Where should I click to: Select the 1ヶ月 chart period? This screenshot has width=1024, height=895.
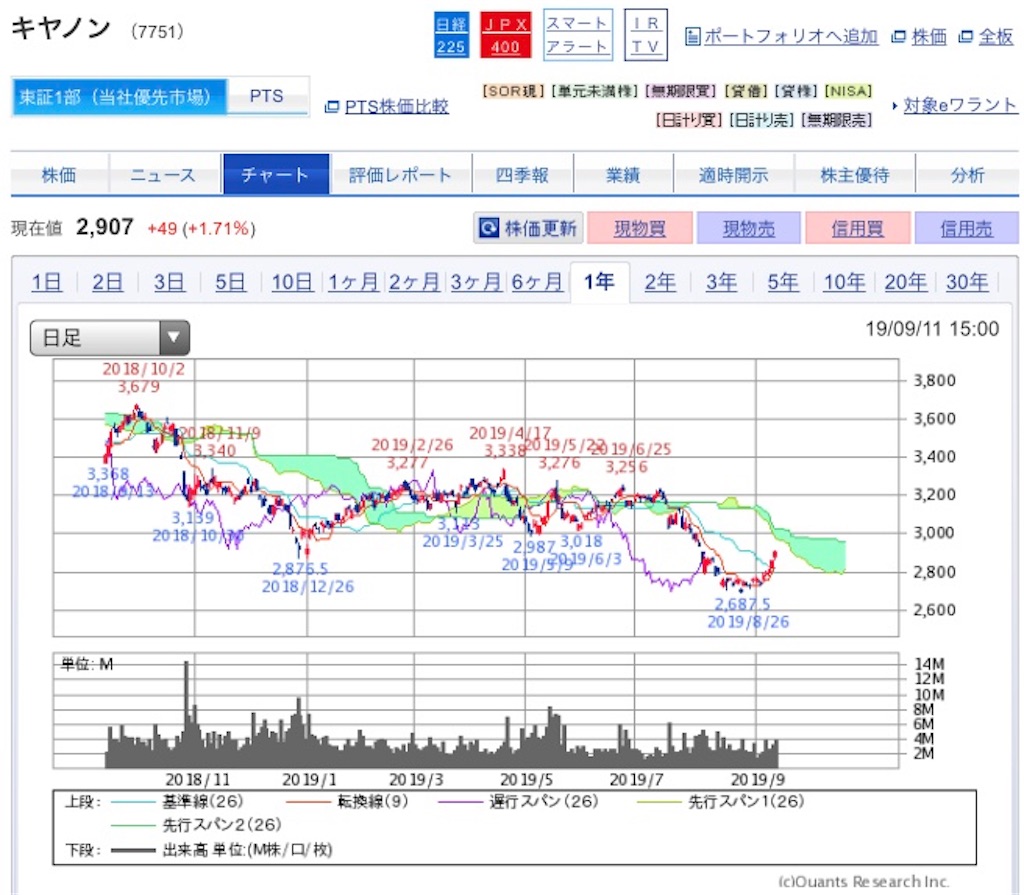(353, 282)
